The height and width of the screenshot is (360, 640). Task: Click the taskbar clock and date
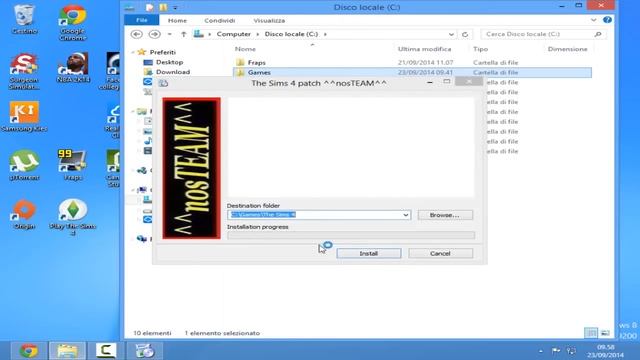click(605, 351)
